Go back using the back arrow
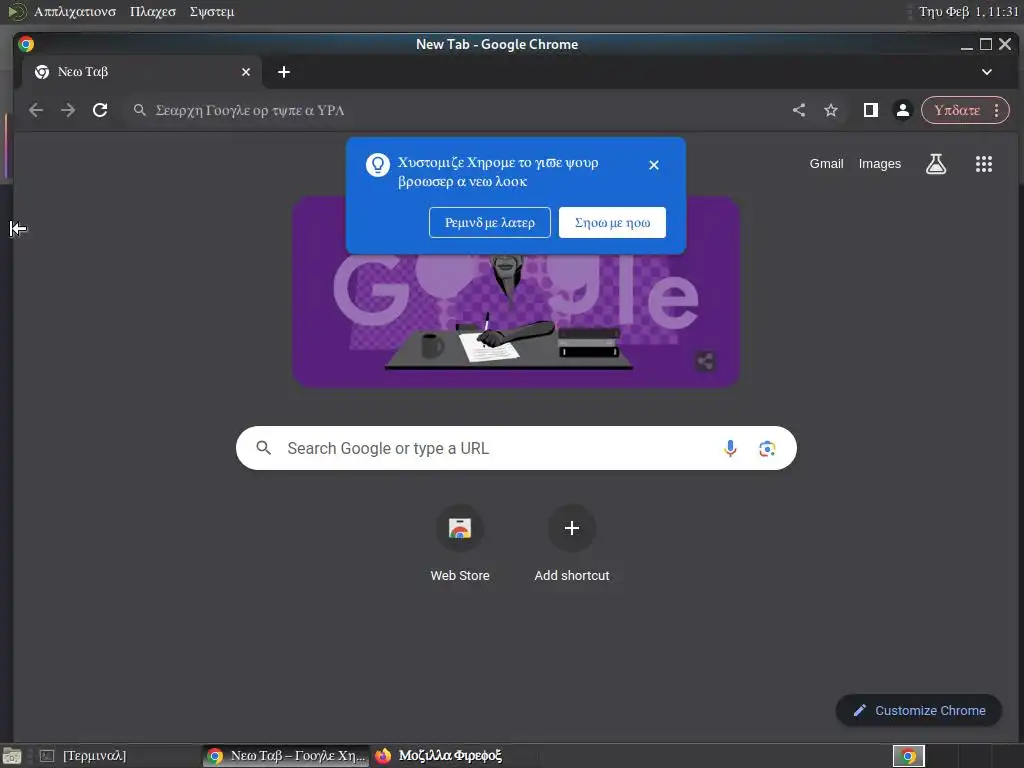The height and width of the screenshot is (768, 1024). [36, 110]
